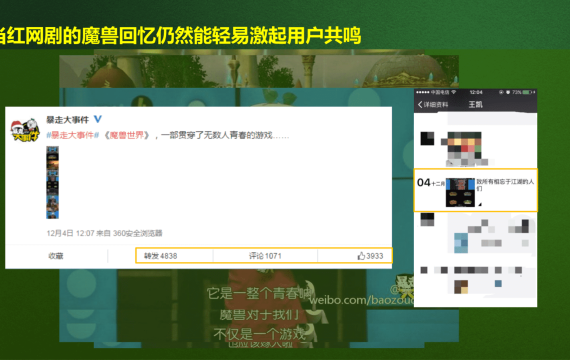This screenshot has width=570, height=360.
Task: Open the long image thumbnail in Weibo post
Action: point(52,182)
